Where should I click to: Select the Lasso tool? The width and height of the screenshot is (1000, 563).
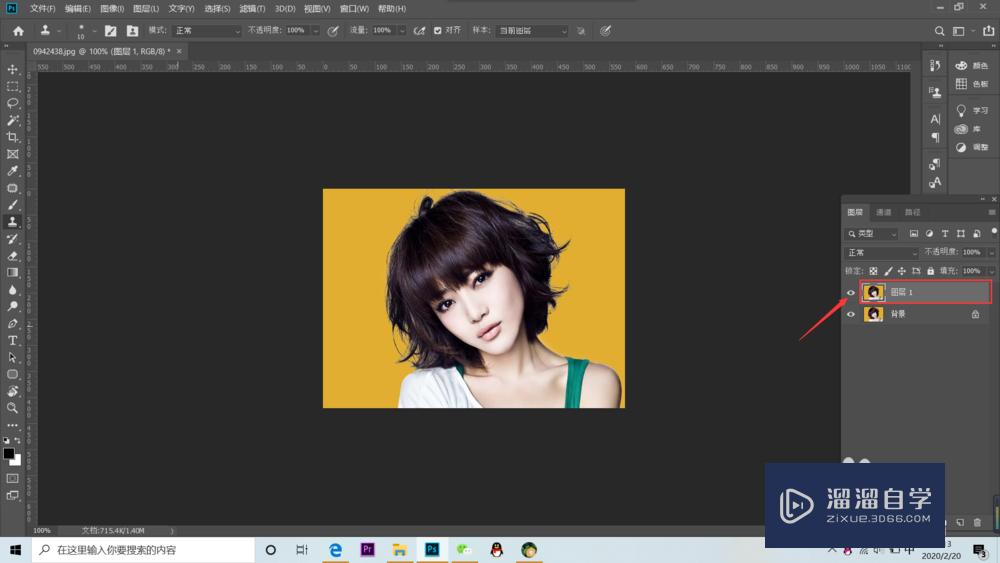[13, 103]
